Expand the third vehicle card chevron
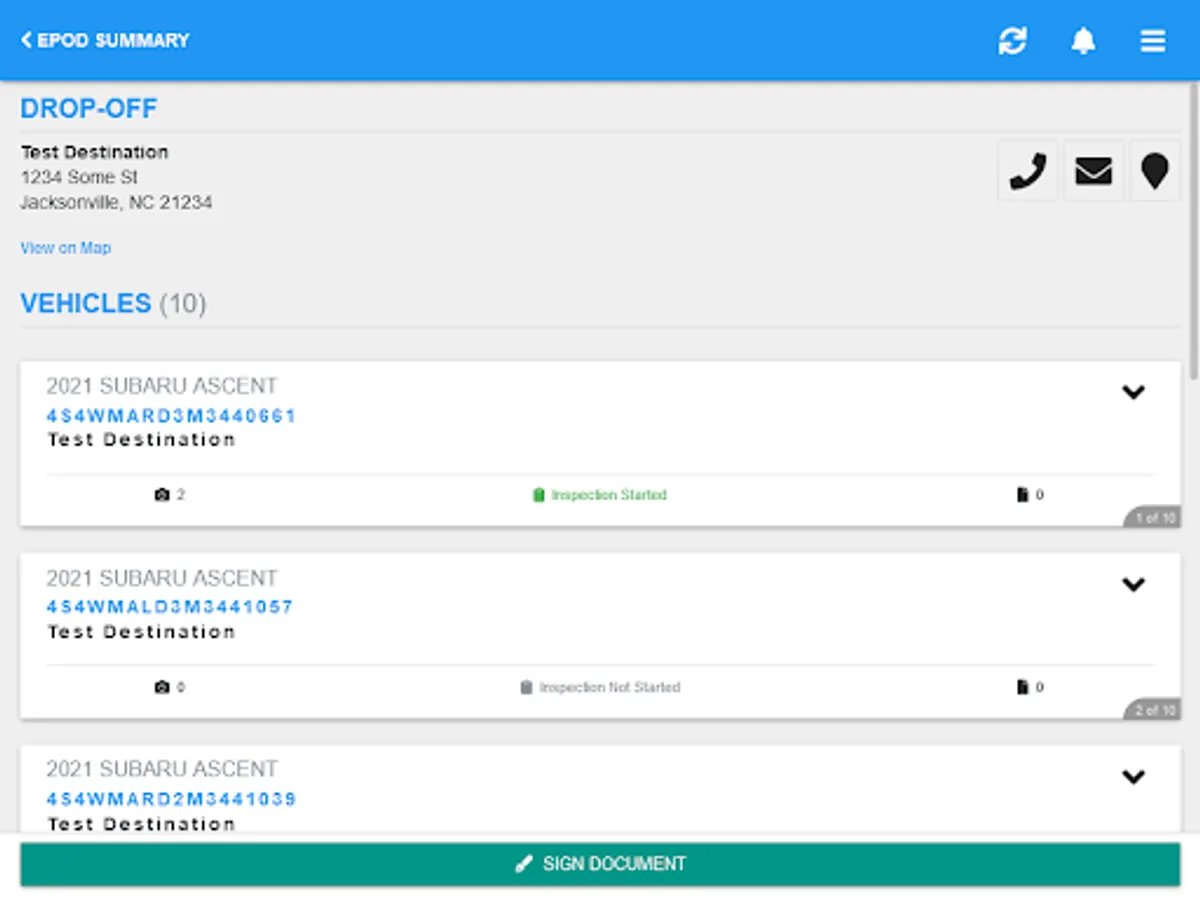 pyautogui.click(x=1134, y=777)
